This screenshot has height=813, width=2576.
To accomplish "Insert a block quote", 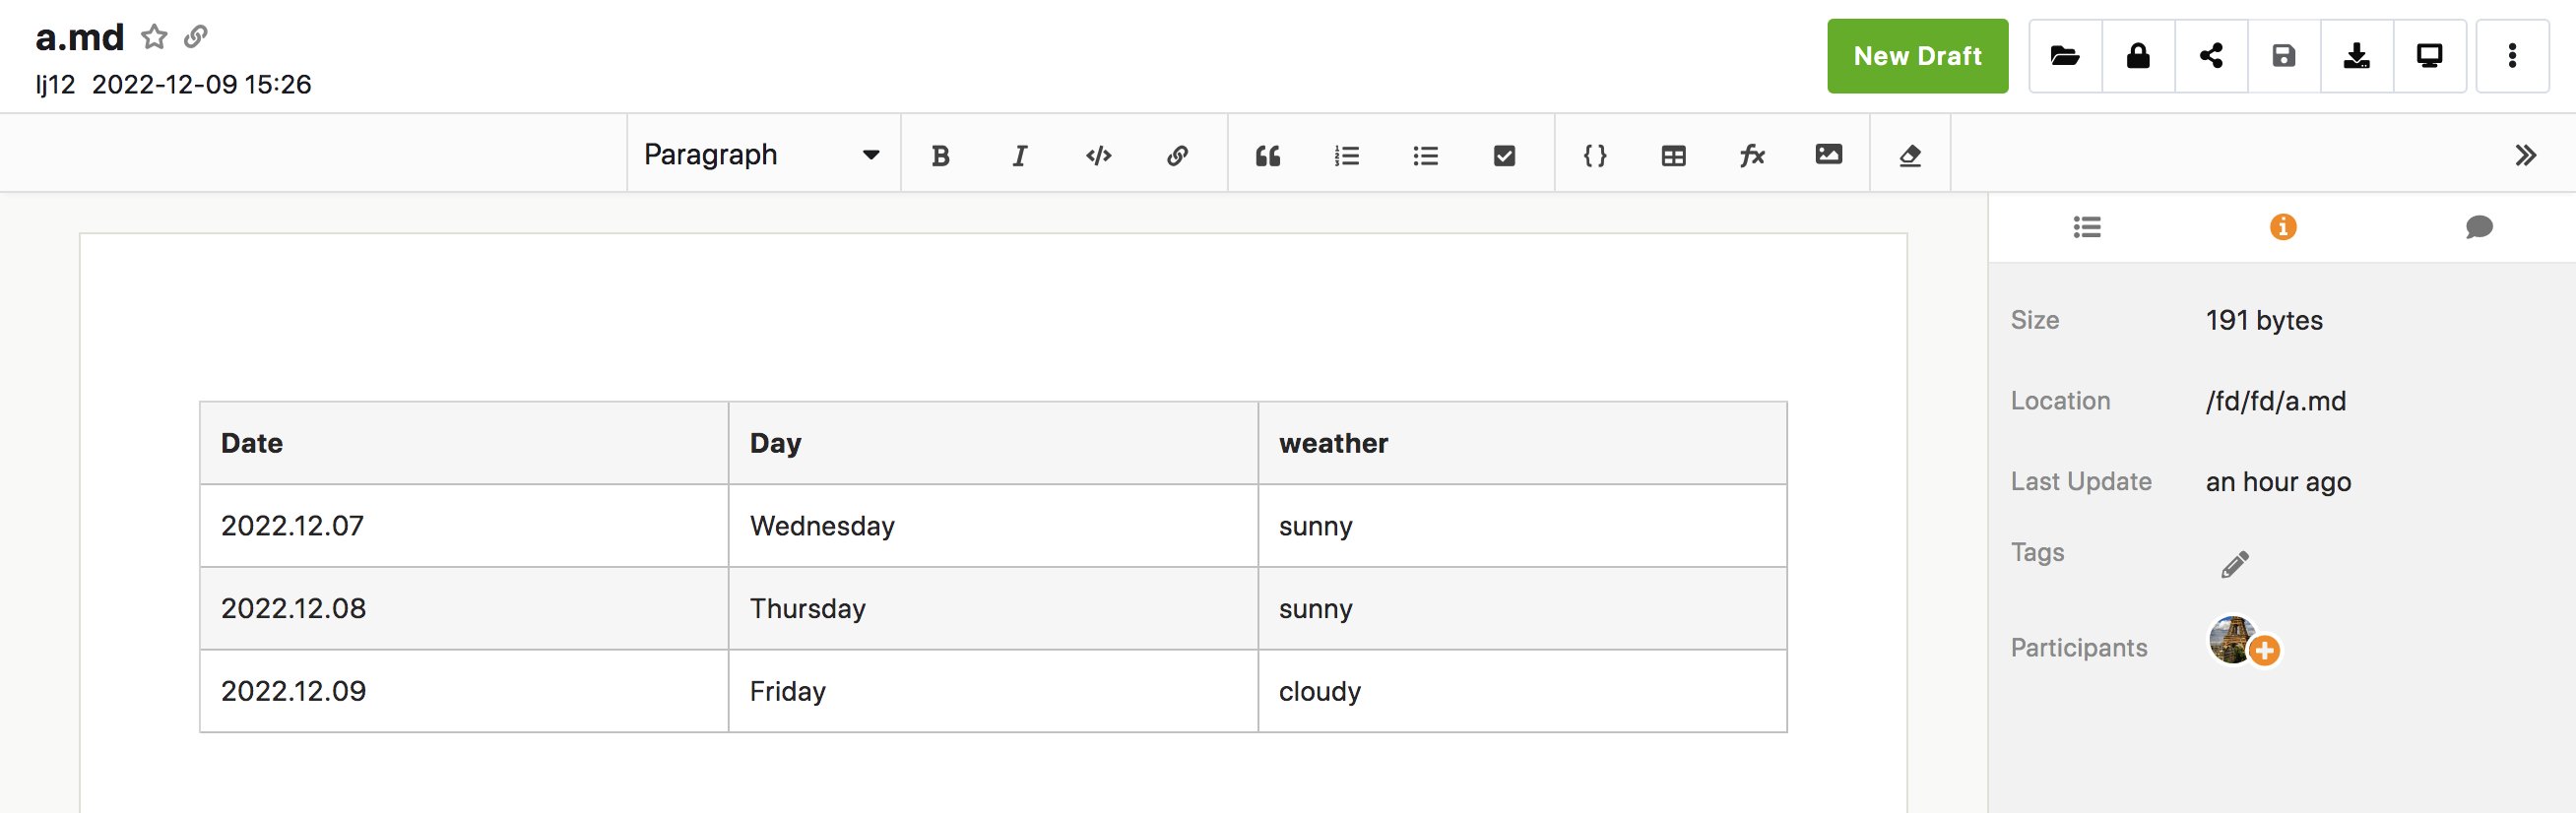I will 1268,156.
